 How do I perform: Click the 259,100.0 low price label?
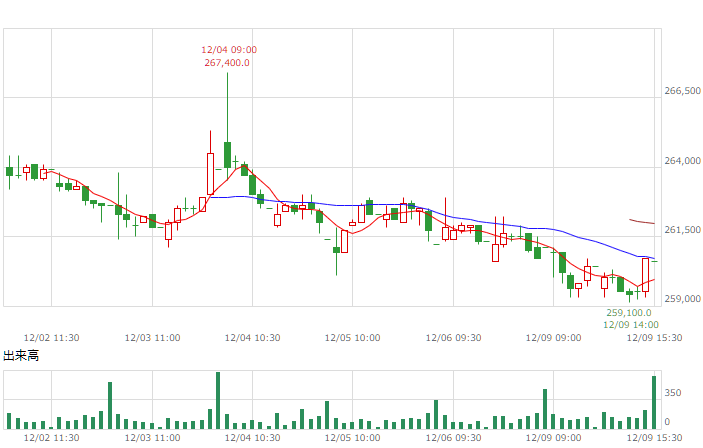tap(629, 313)
